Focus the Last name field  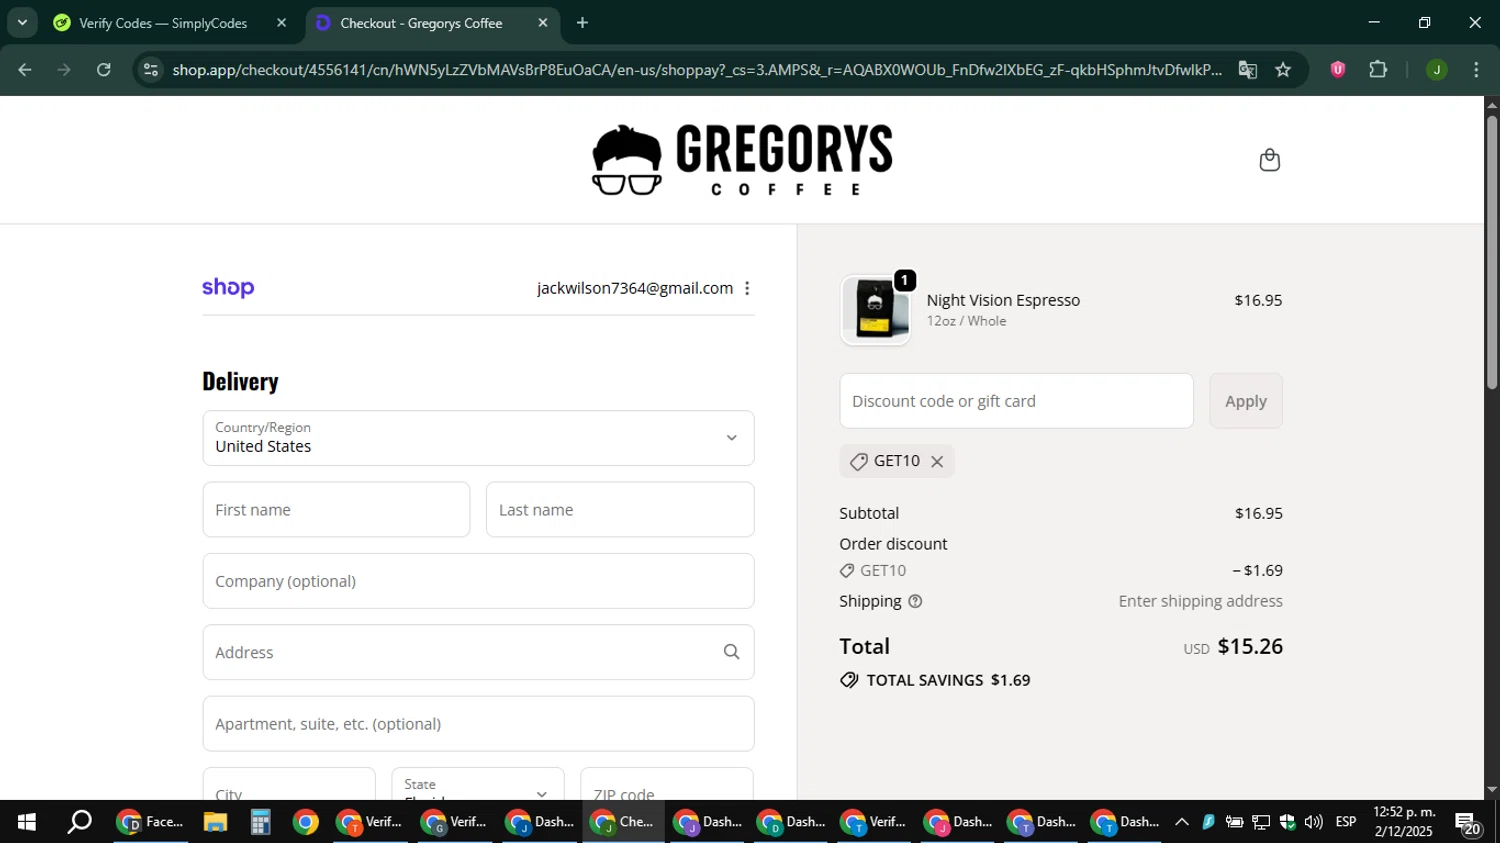(x=620, y=510)
